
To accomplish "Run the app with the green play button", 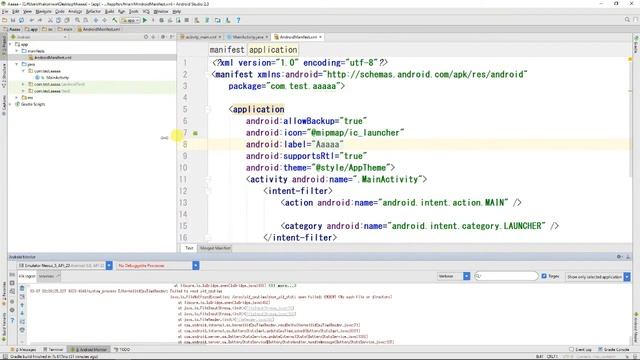I will point(145,20).
